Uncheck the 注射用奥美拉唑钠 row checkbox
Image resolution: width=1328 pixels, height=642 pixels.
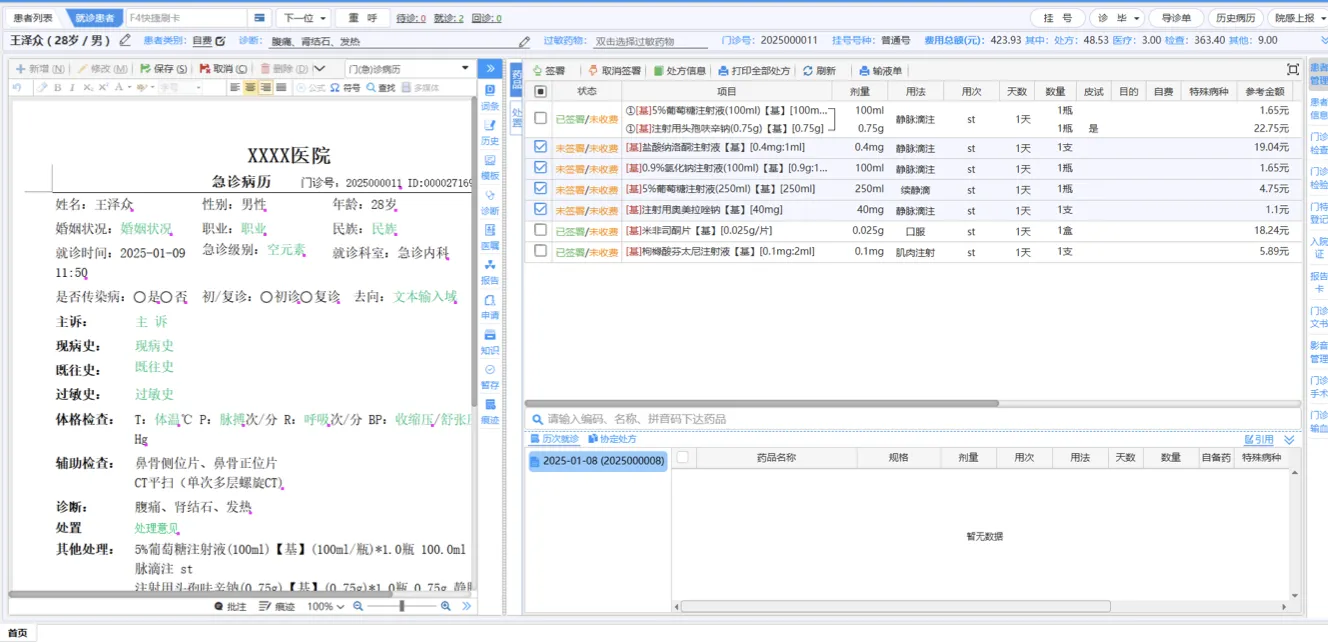coord(540,209)
